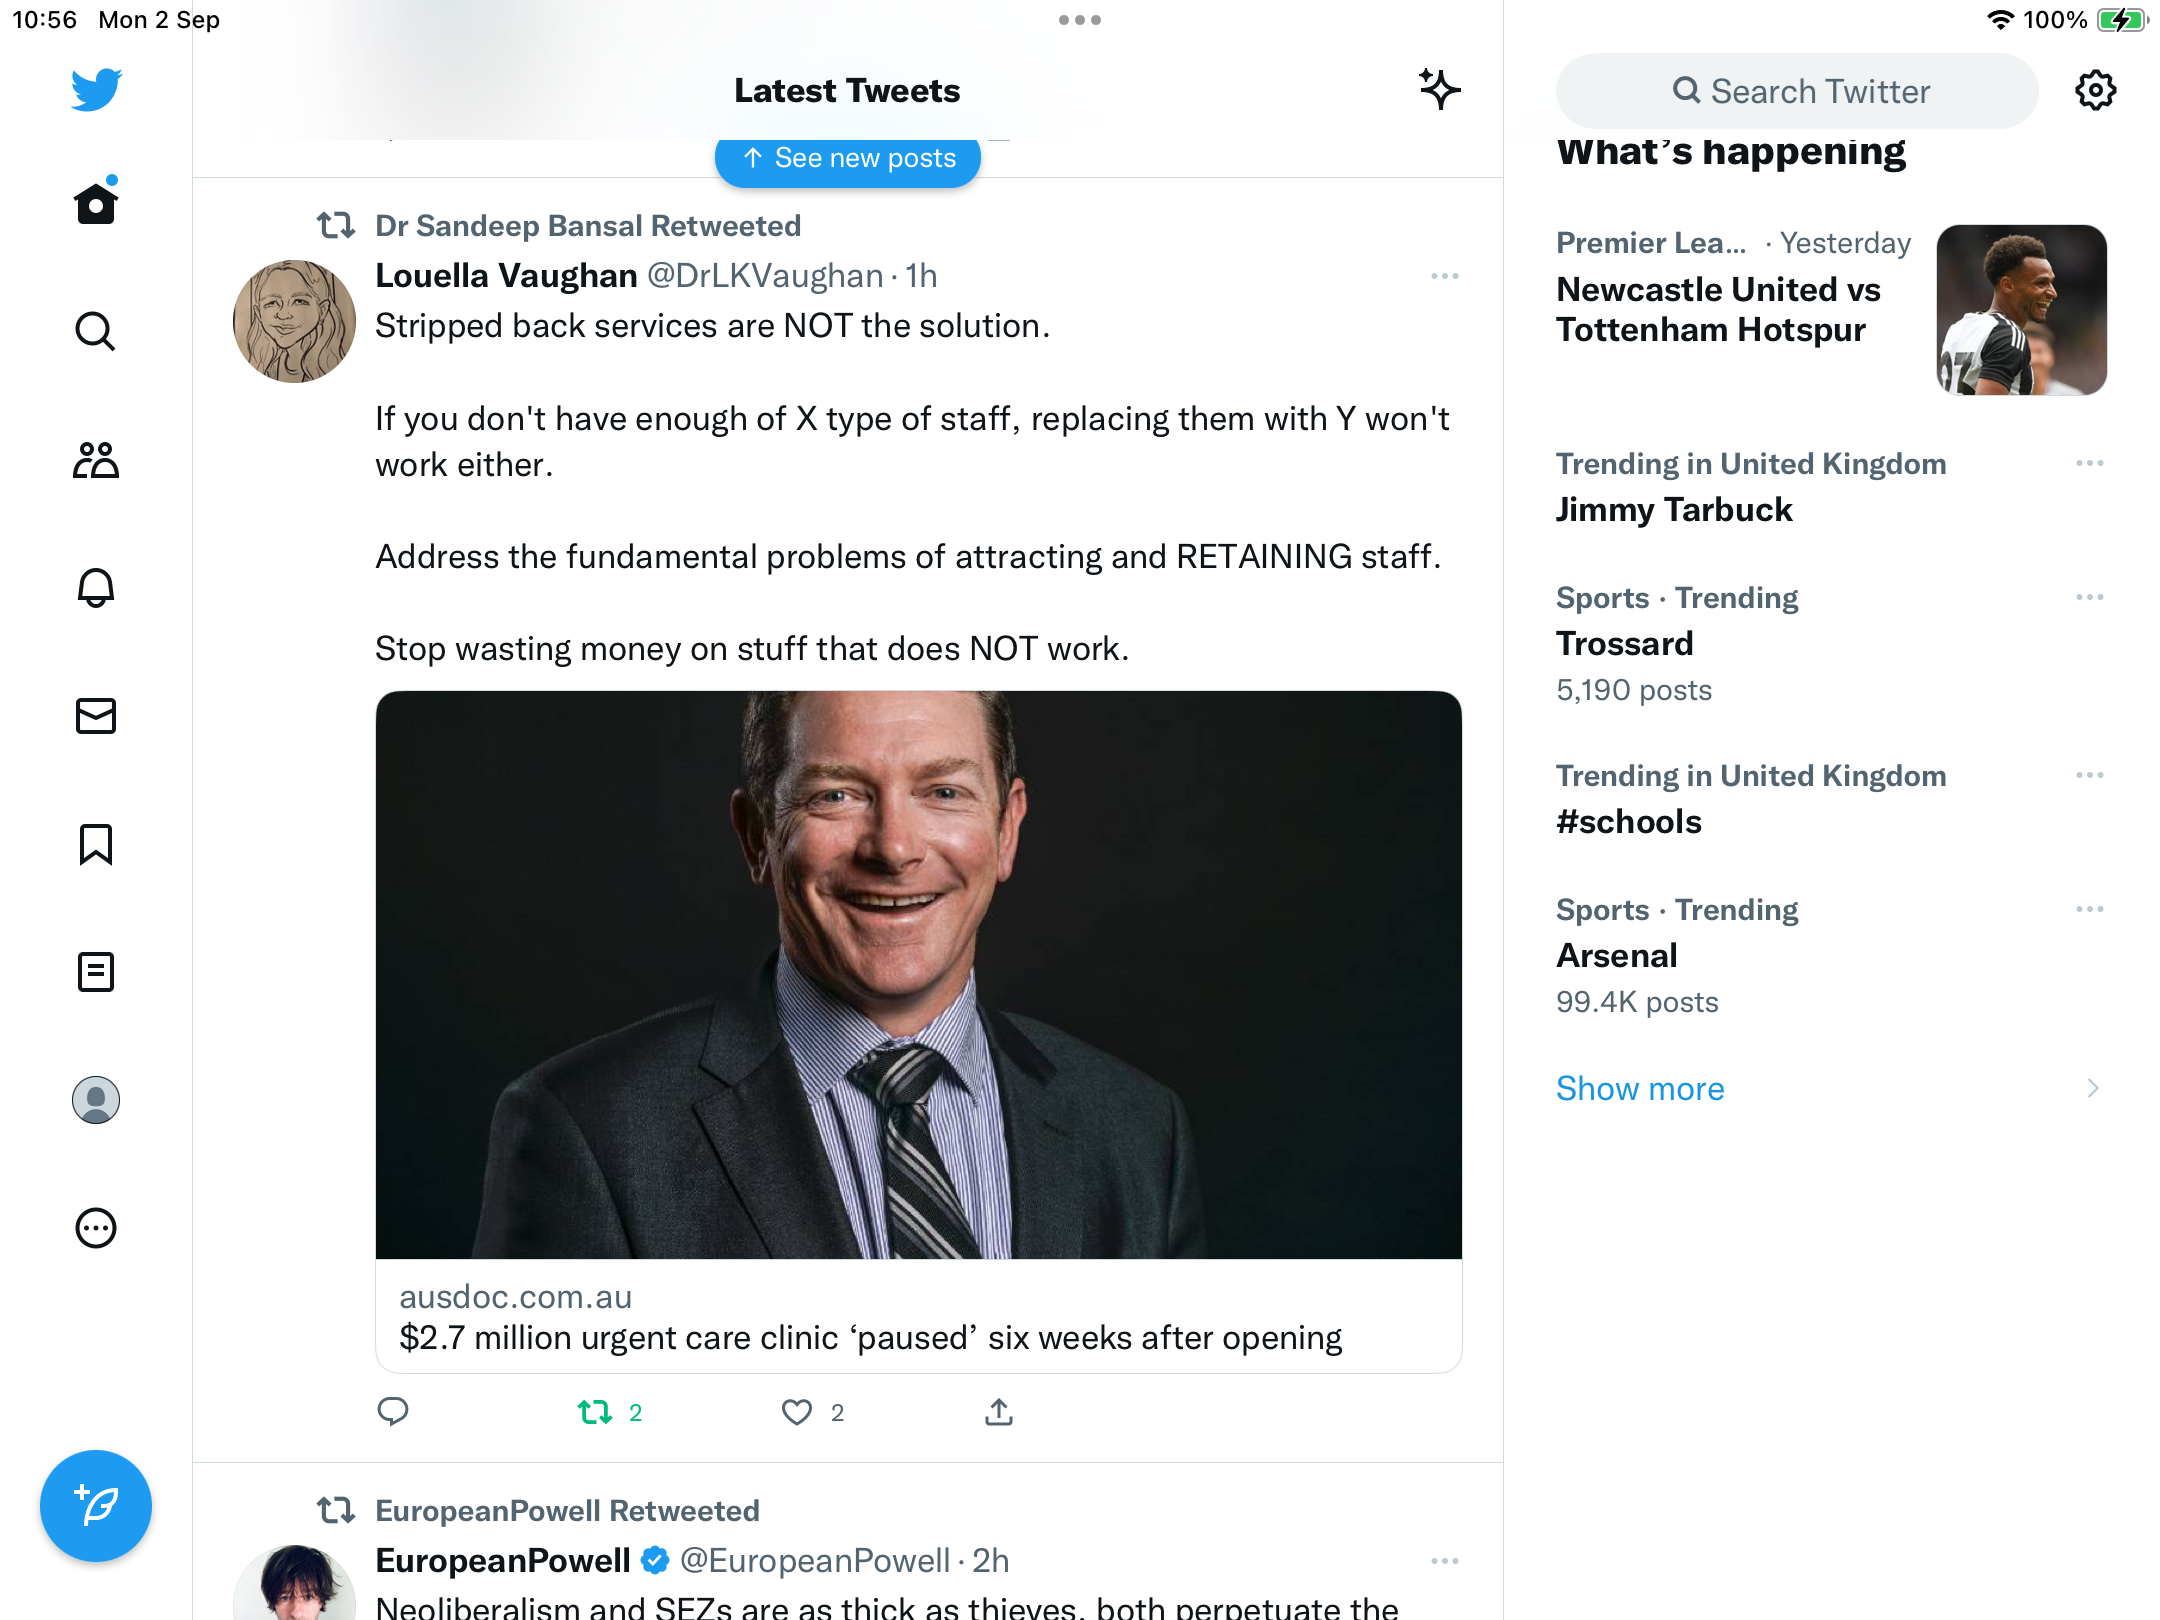Open Profile avatar icon in sidebar
This screenshot has height=1620, width=2160.
(x=96, y=1100)
